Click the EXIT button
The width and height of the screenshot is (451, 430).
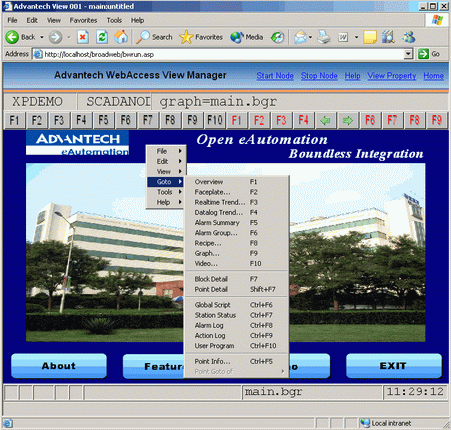coord(394,366)
